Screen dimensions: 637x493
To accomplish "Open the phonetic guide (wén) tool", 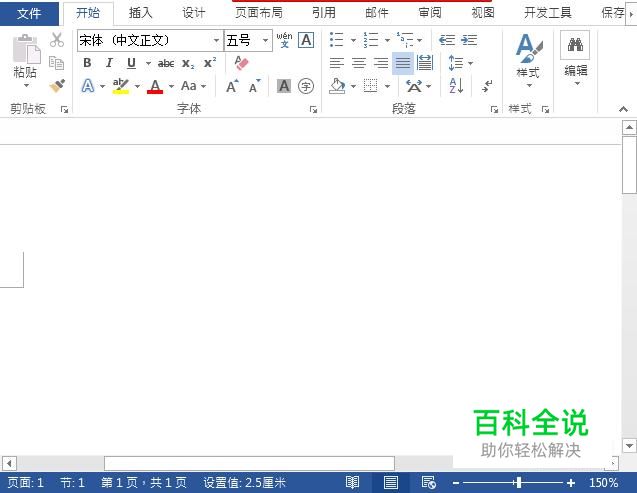I will click(x=284, y=40).
